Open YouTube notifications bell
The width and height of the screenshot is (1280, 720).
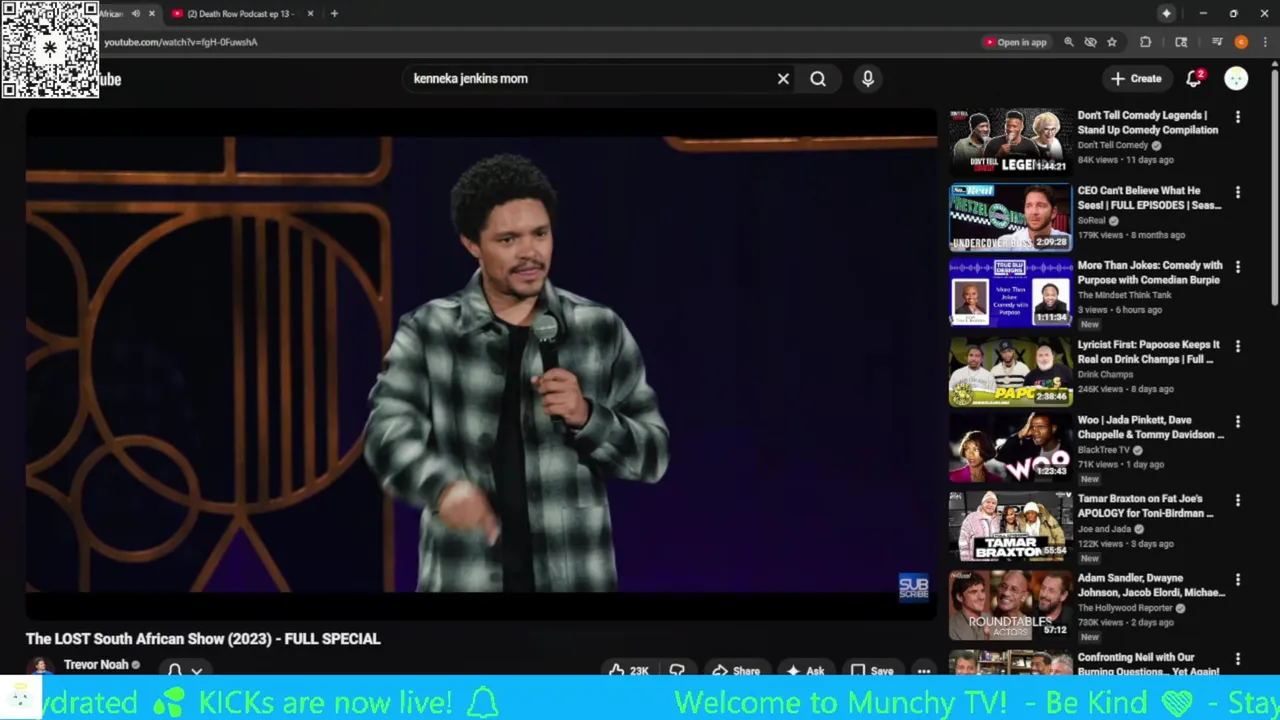[1194, 79]
